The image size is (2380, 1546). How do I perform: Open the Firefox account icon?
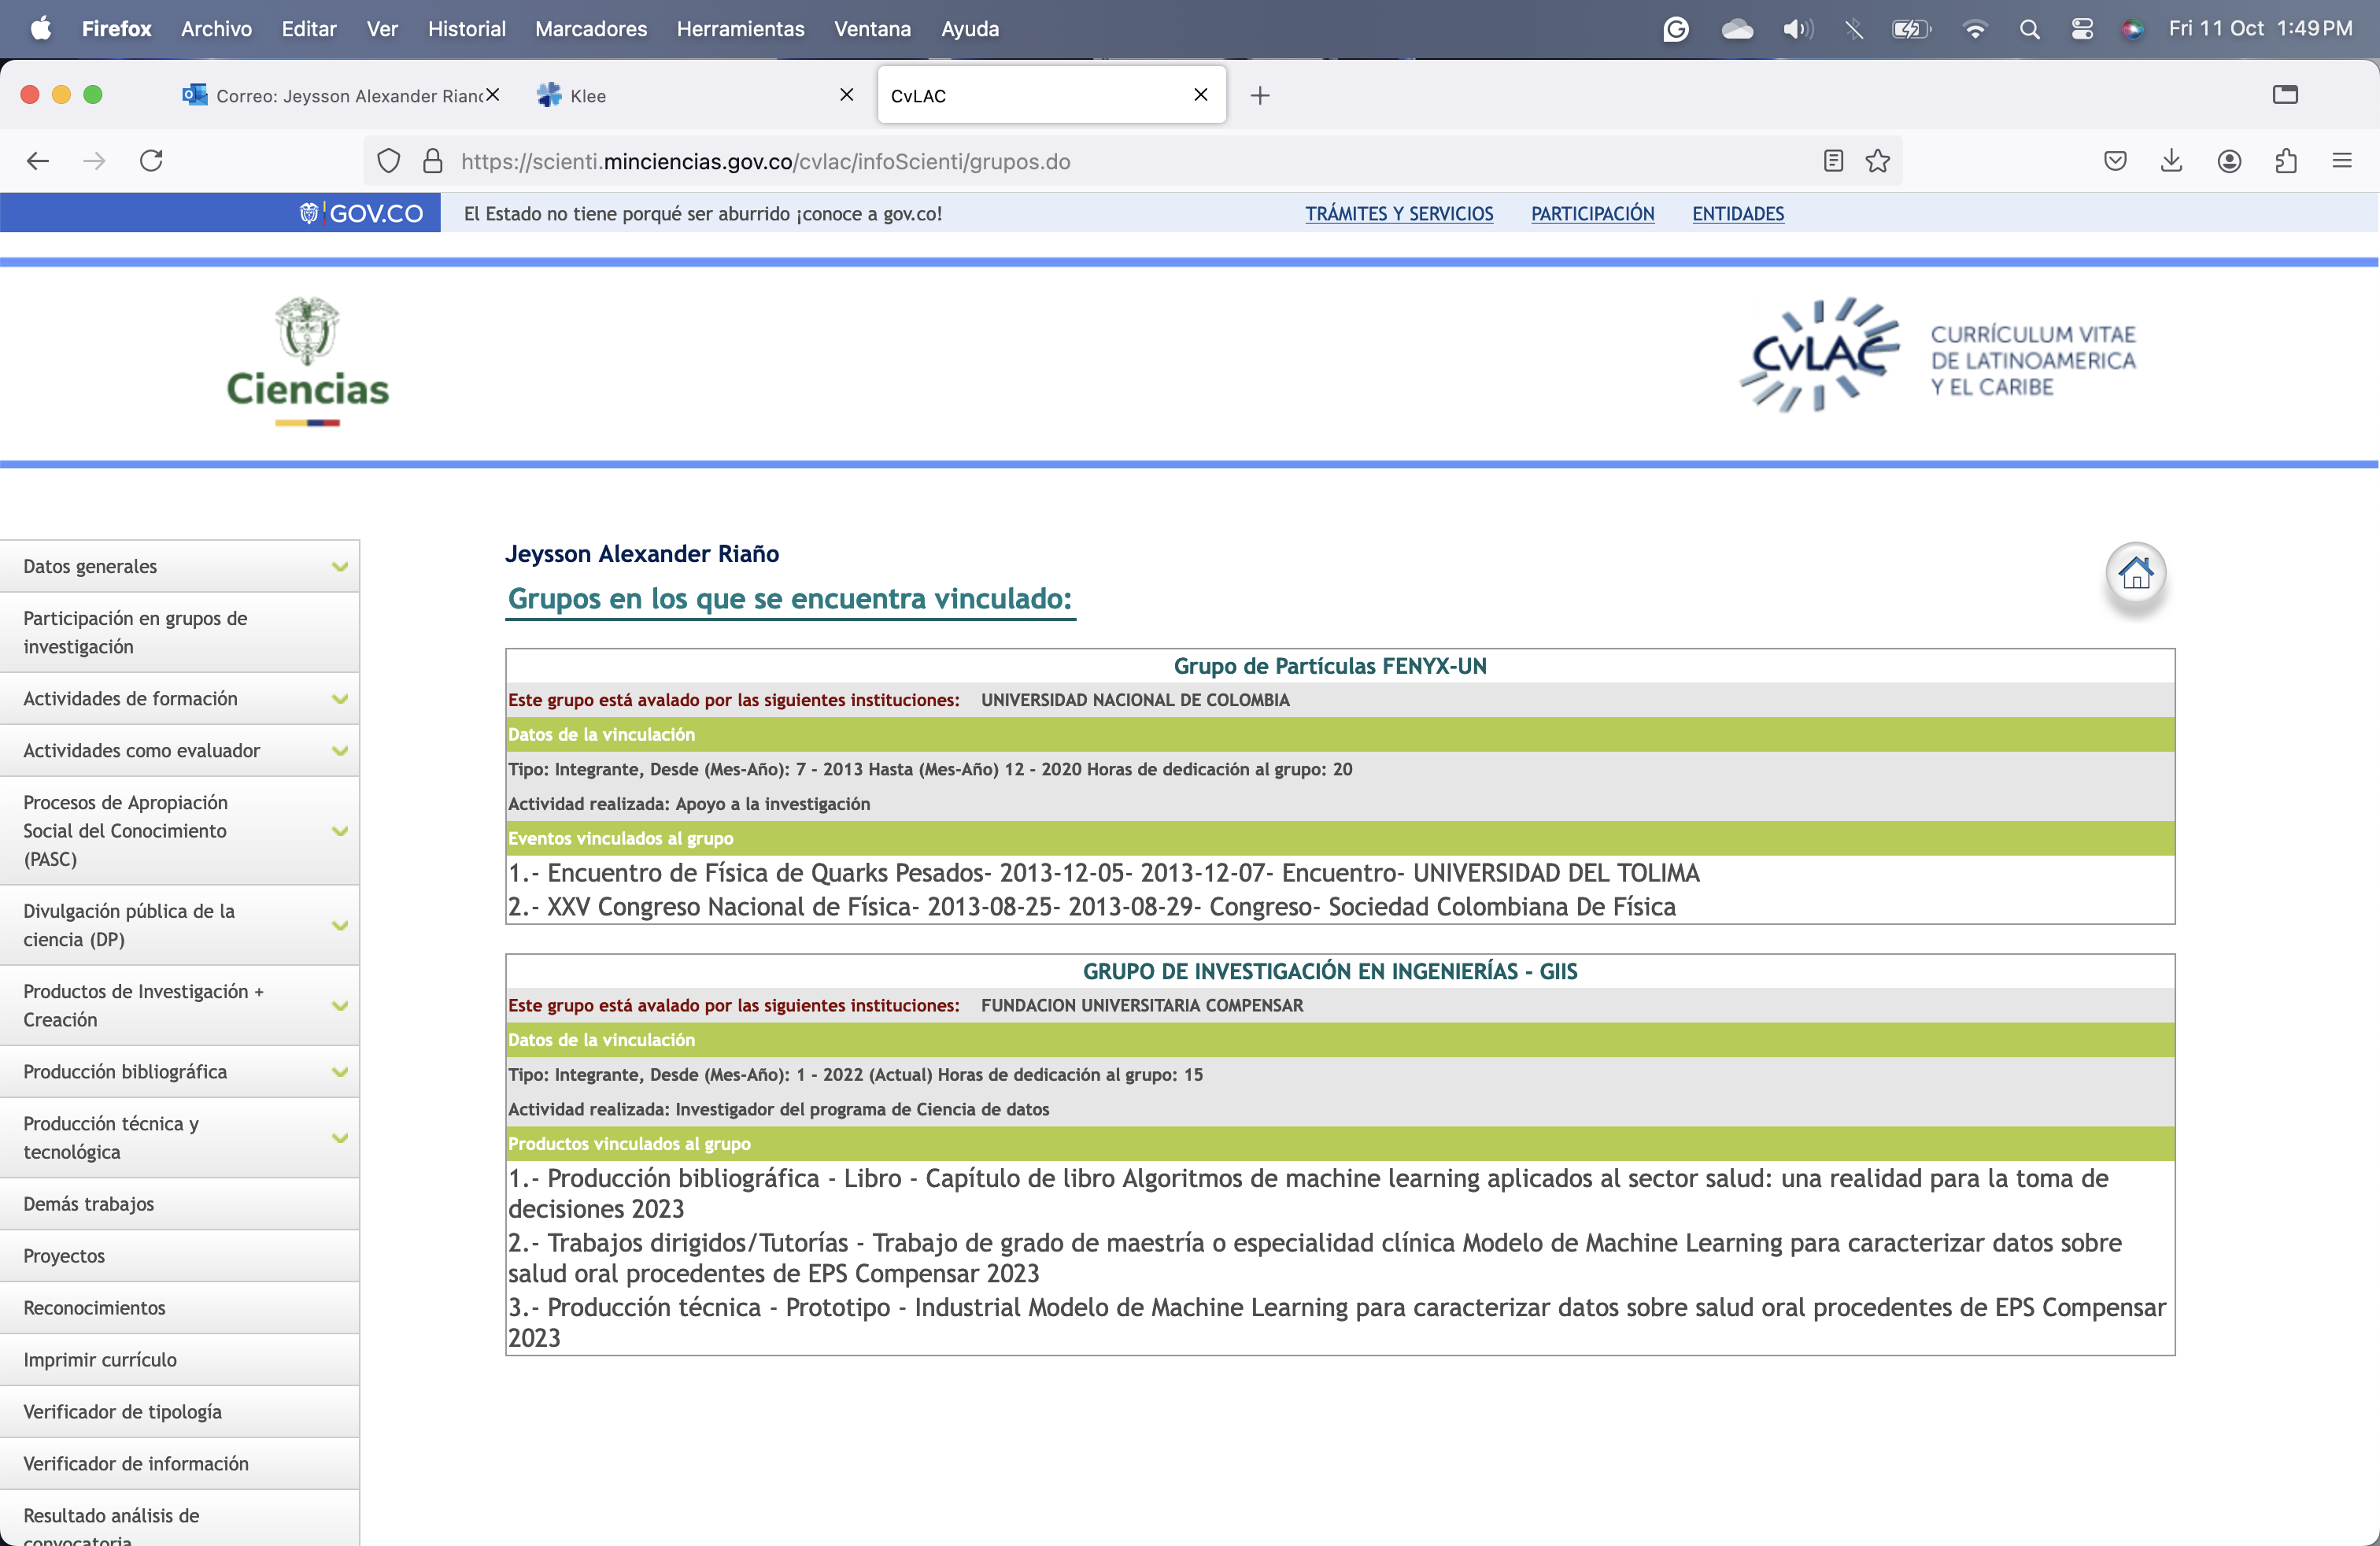pos(2229,161)
